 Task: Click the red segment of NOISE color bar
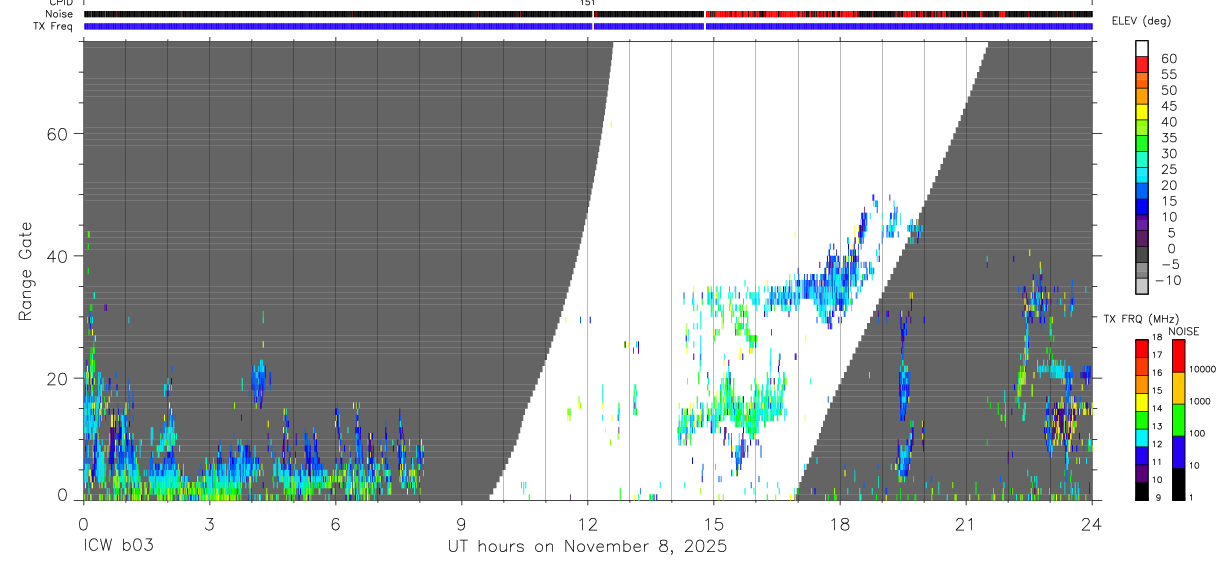pyautogui.click(x=1178, y=355)
